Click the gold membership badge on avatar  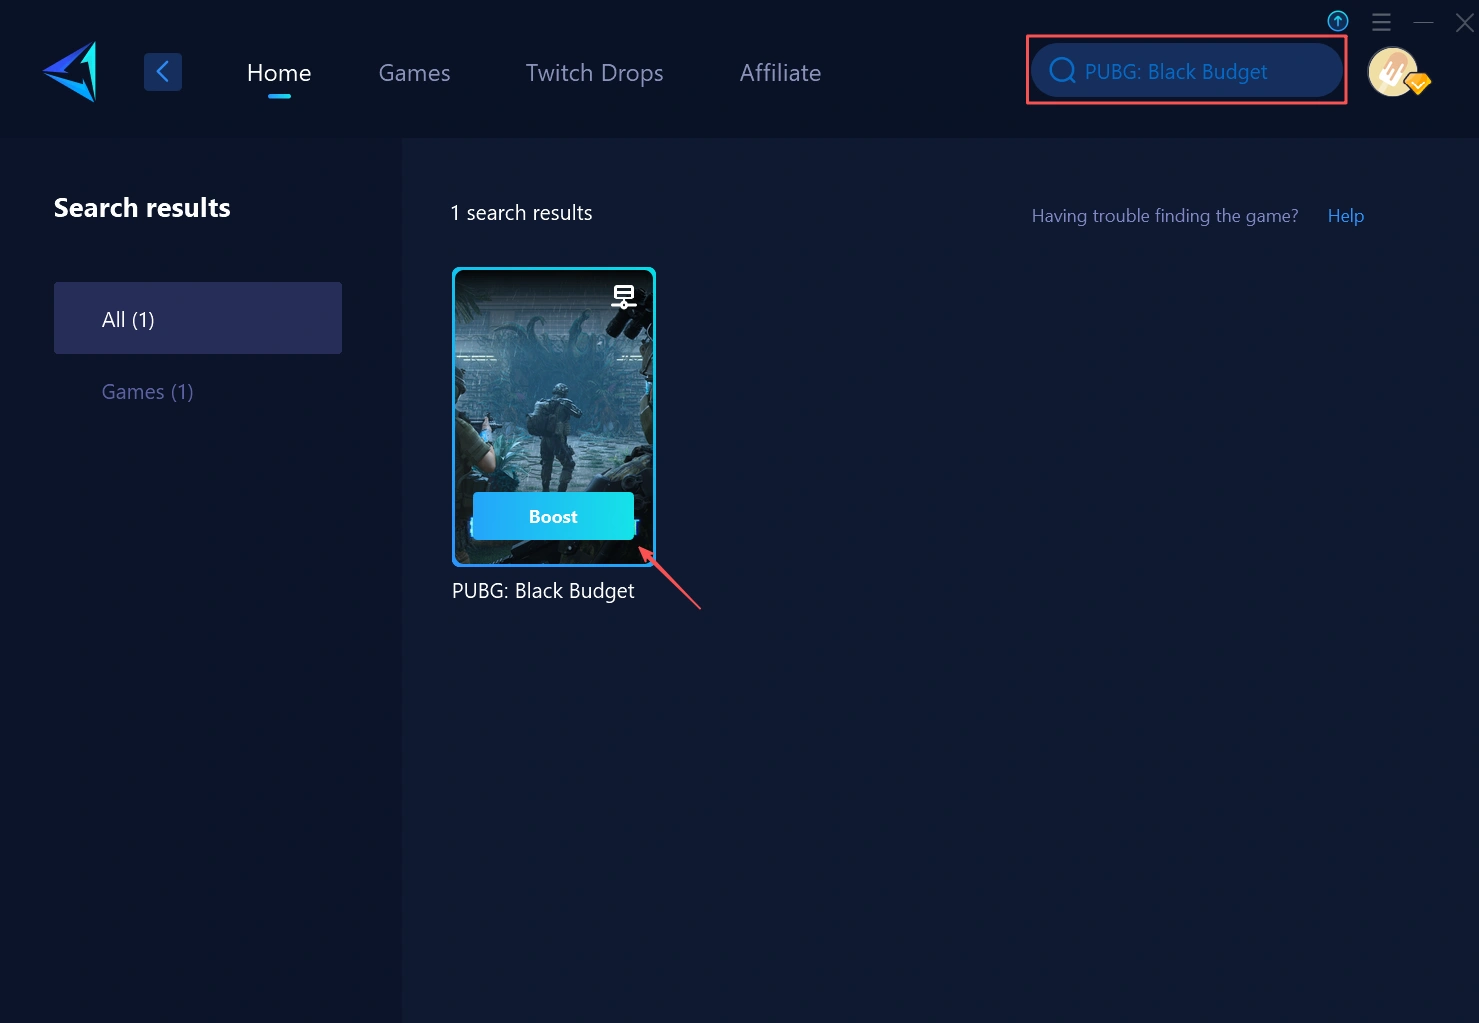[x=1418, y=84]
